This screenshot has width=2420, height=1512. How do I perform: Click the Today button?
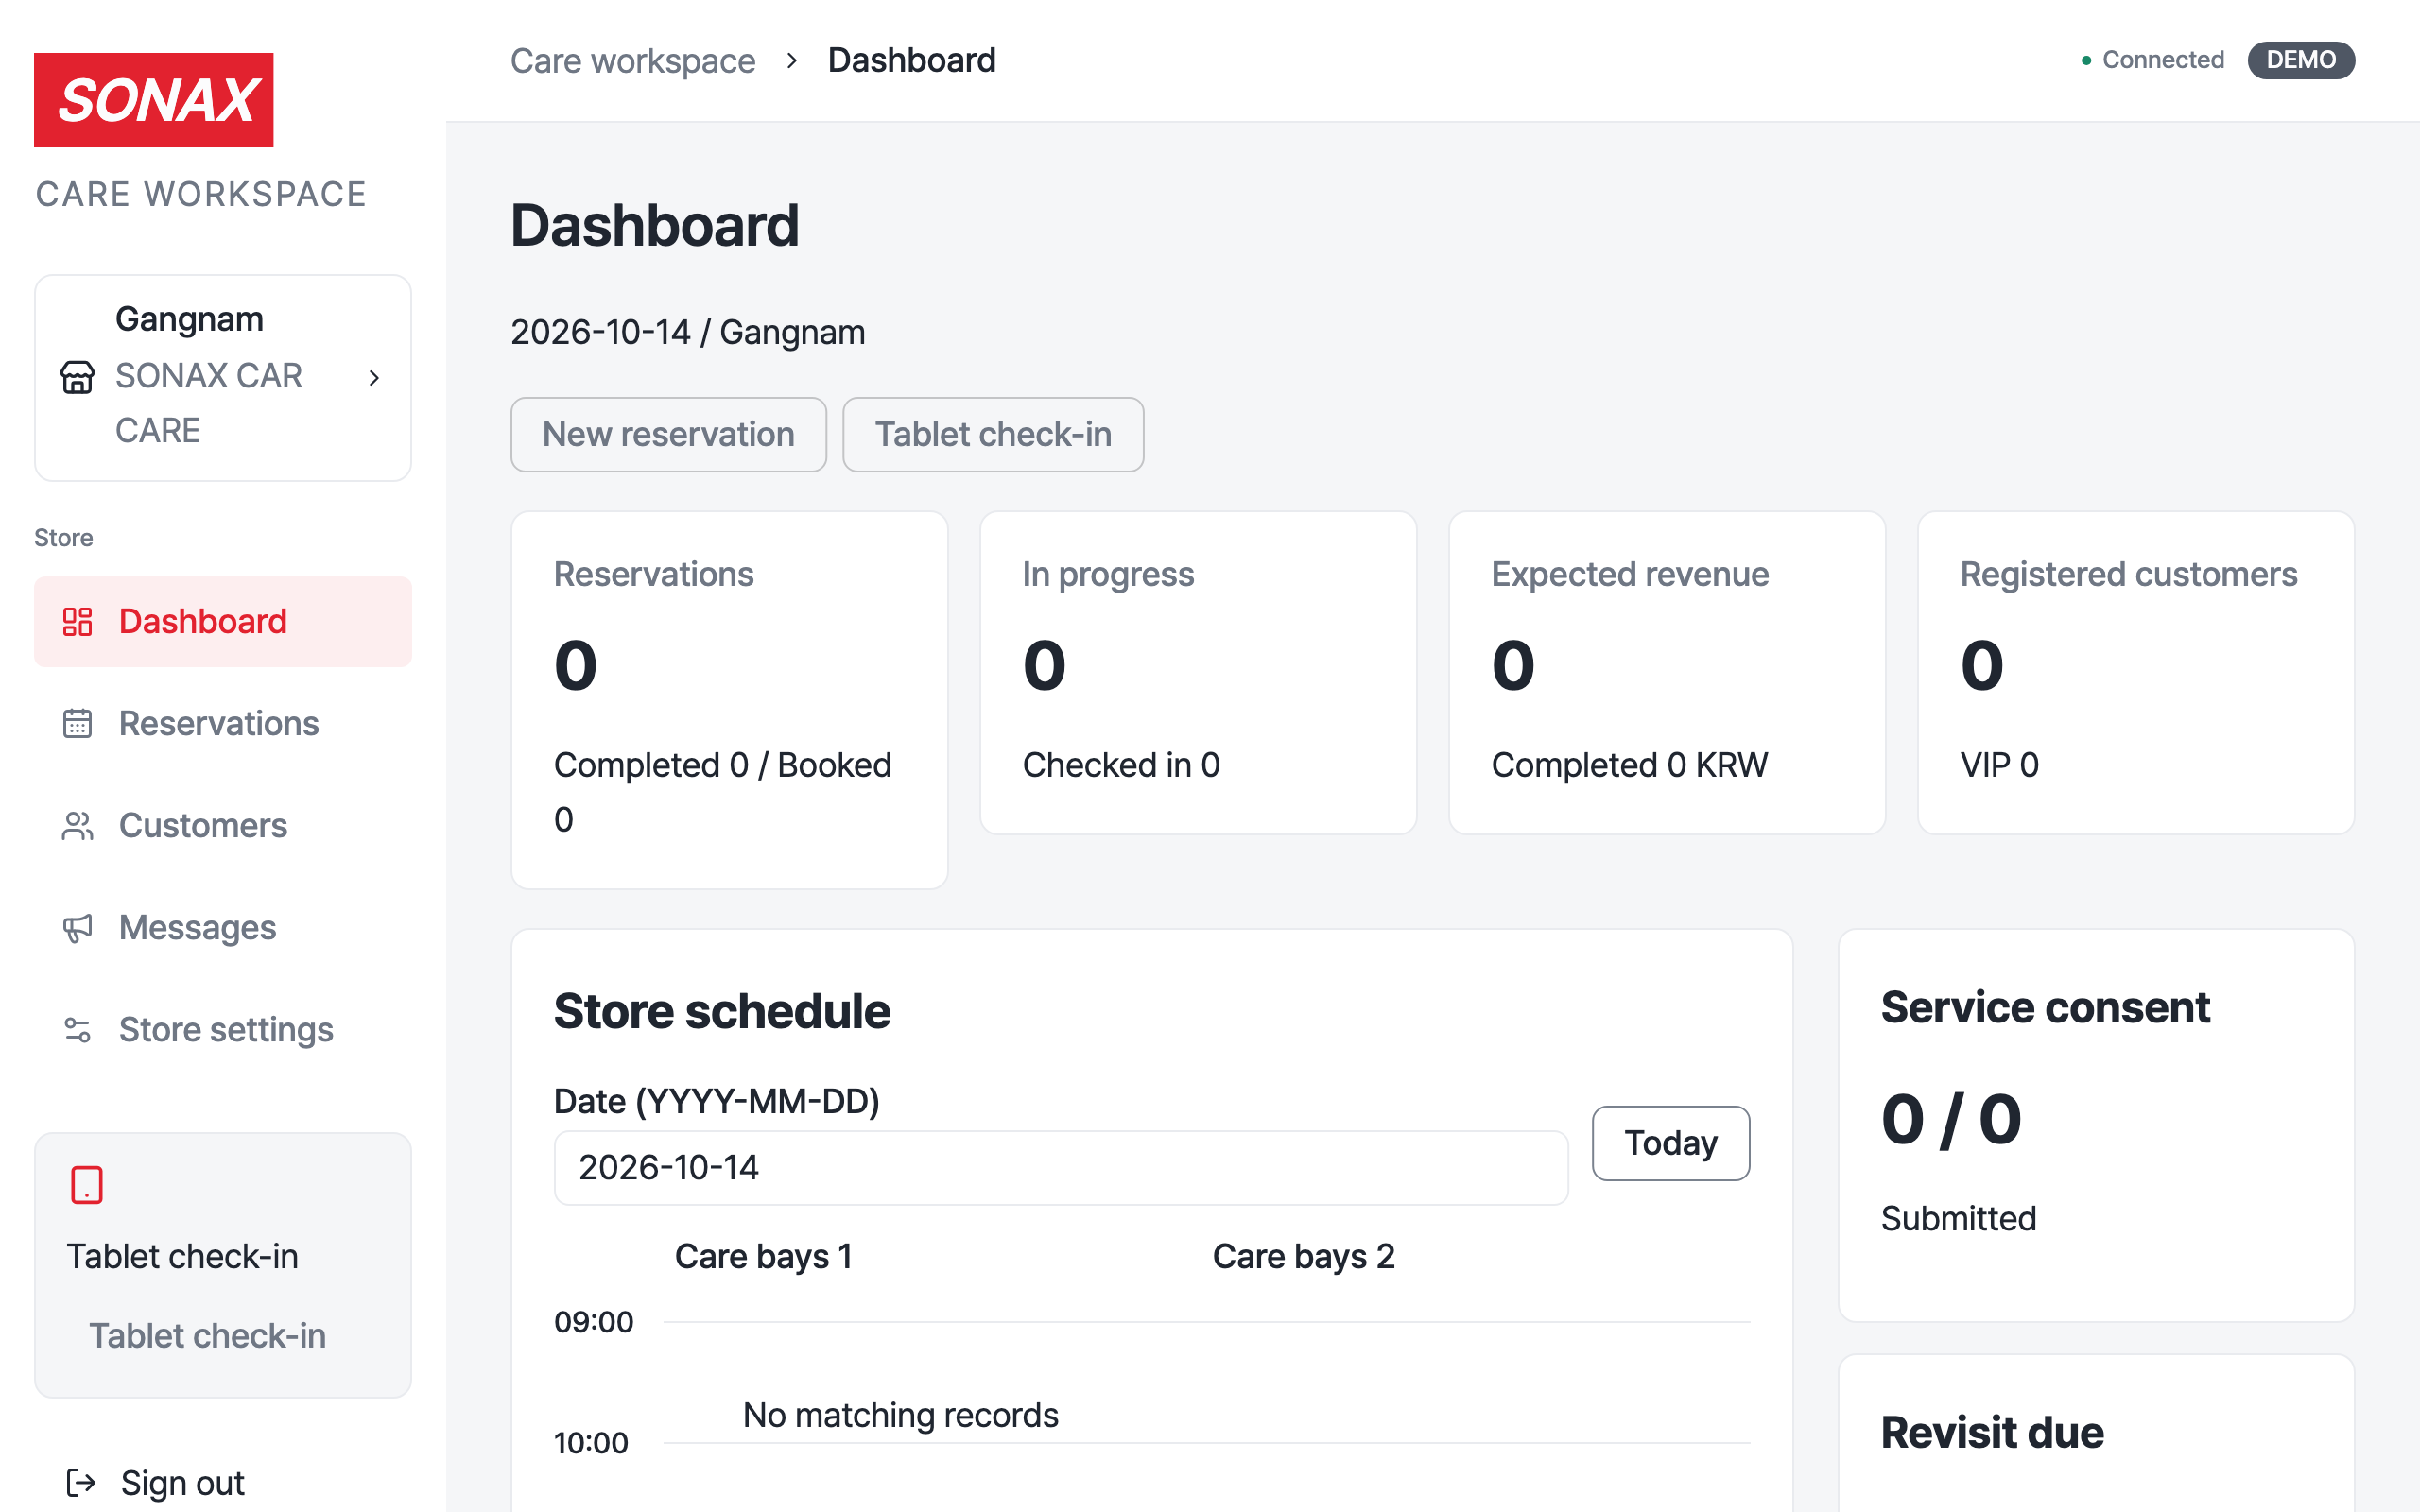1671,1142
